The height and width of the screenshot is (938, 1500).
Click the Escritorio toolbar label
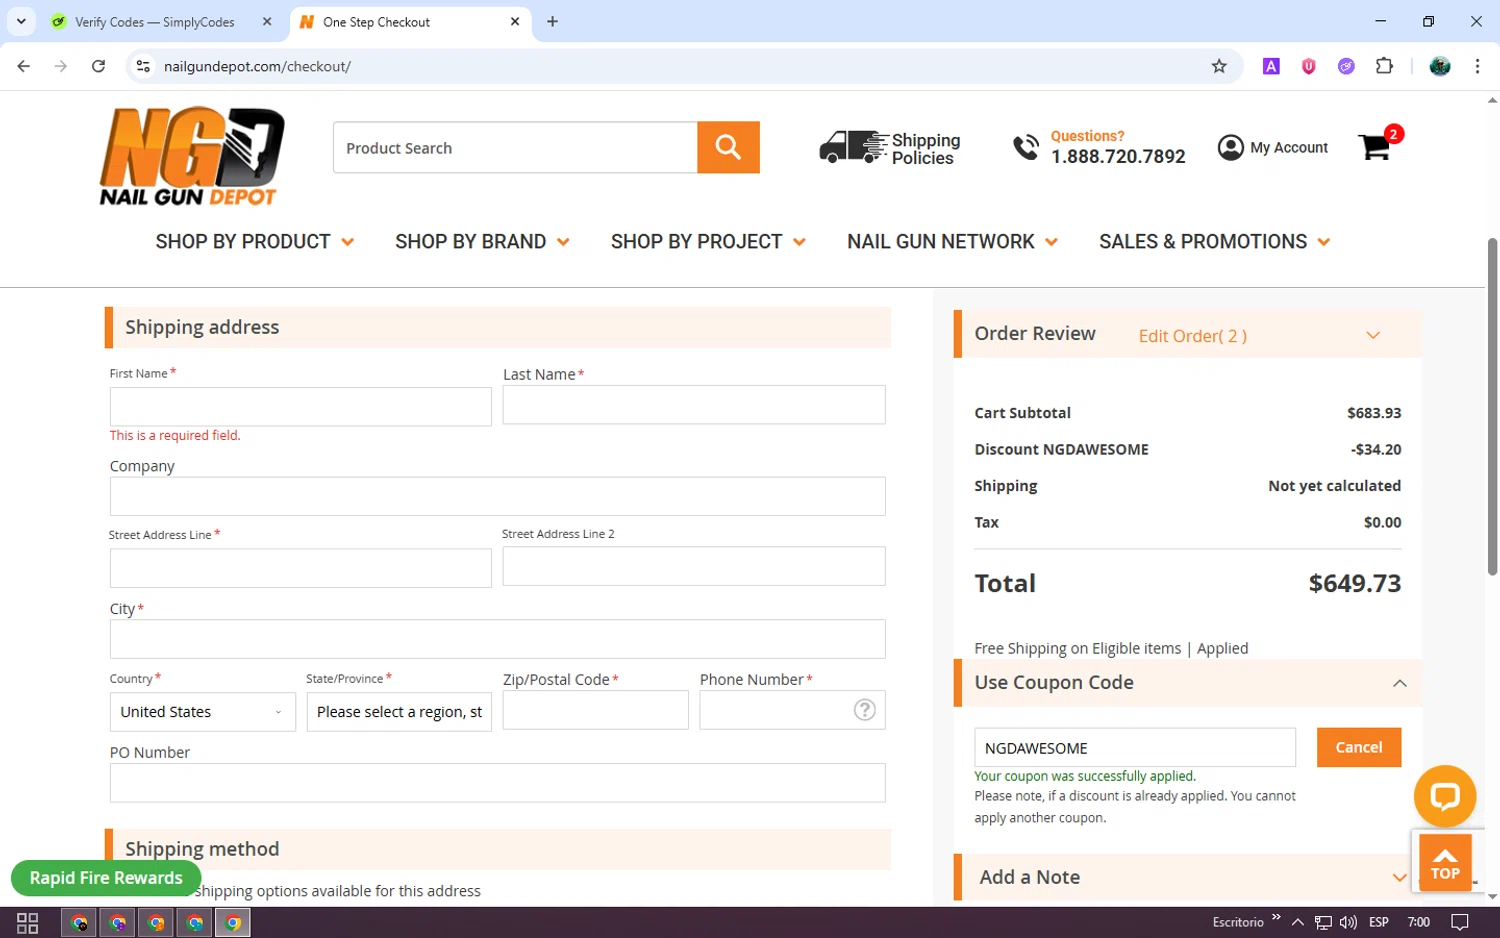(x=1238, y=922)
